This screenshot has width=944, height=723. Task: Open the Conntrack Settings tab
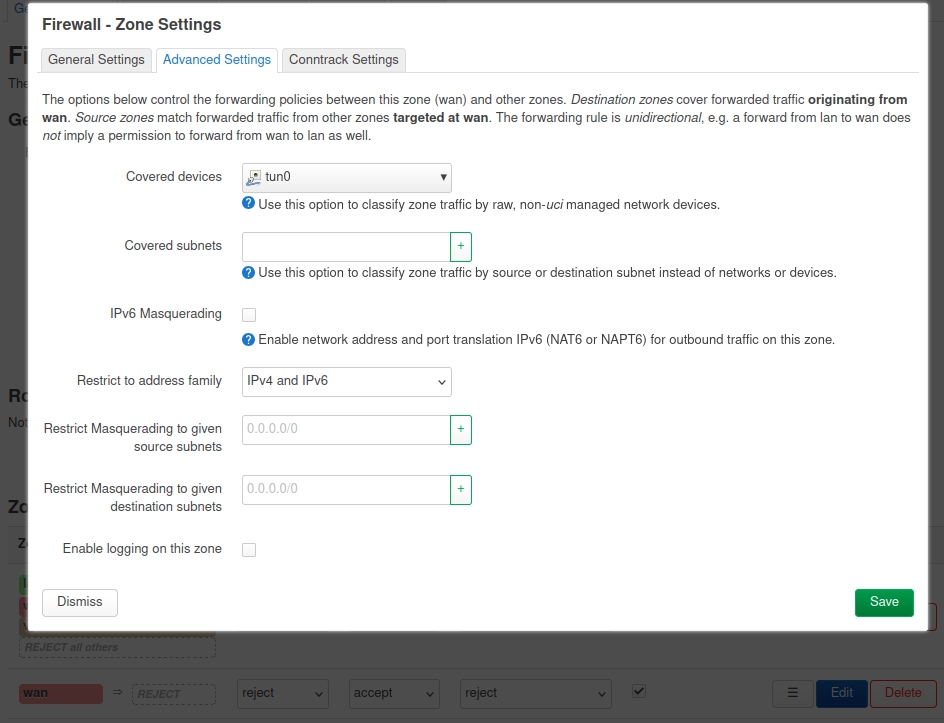pos(344,60)
